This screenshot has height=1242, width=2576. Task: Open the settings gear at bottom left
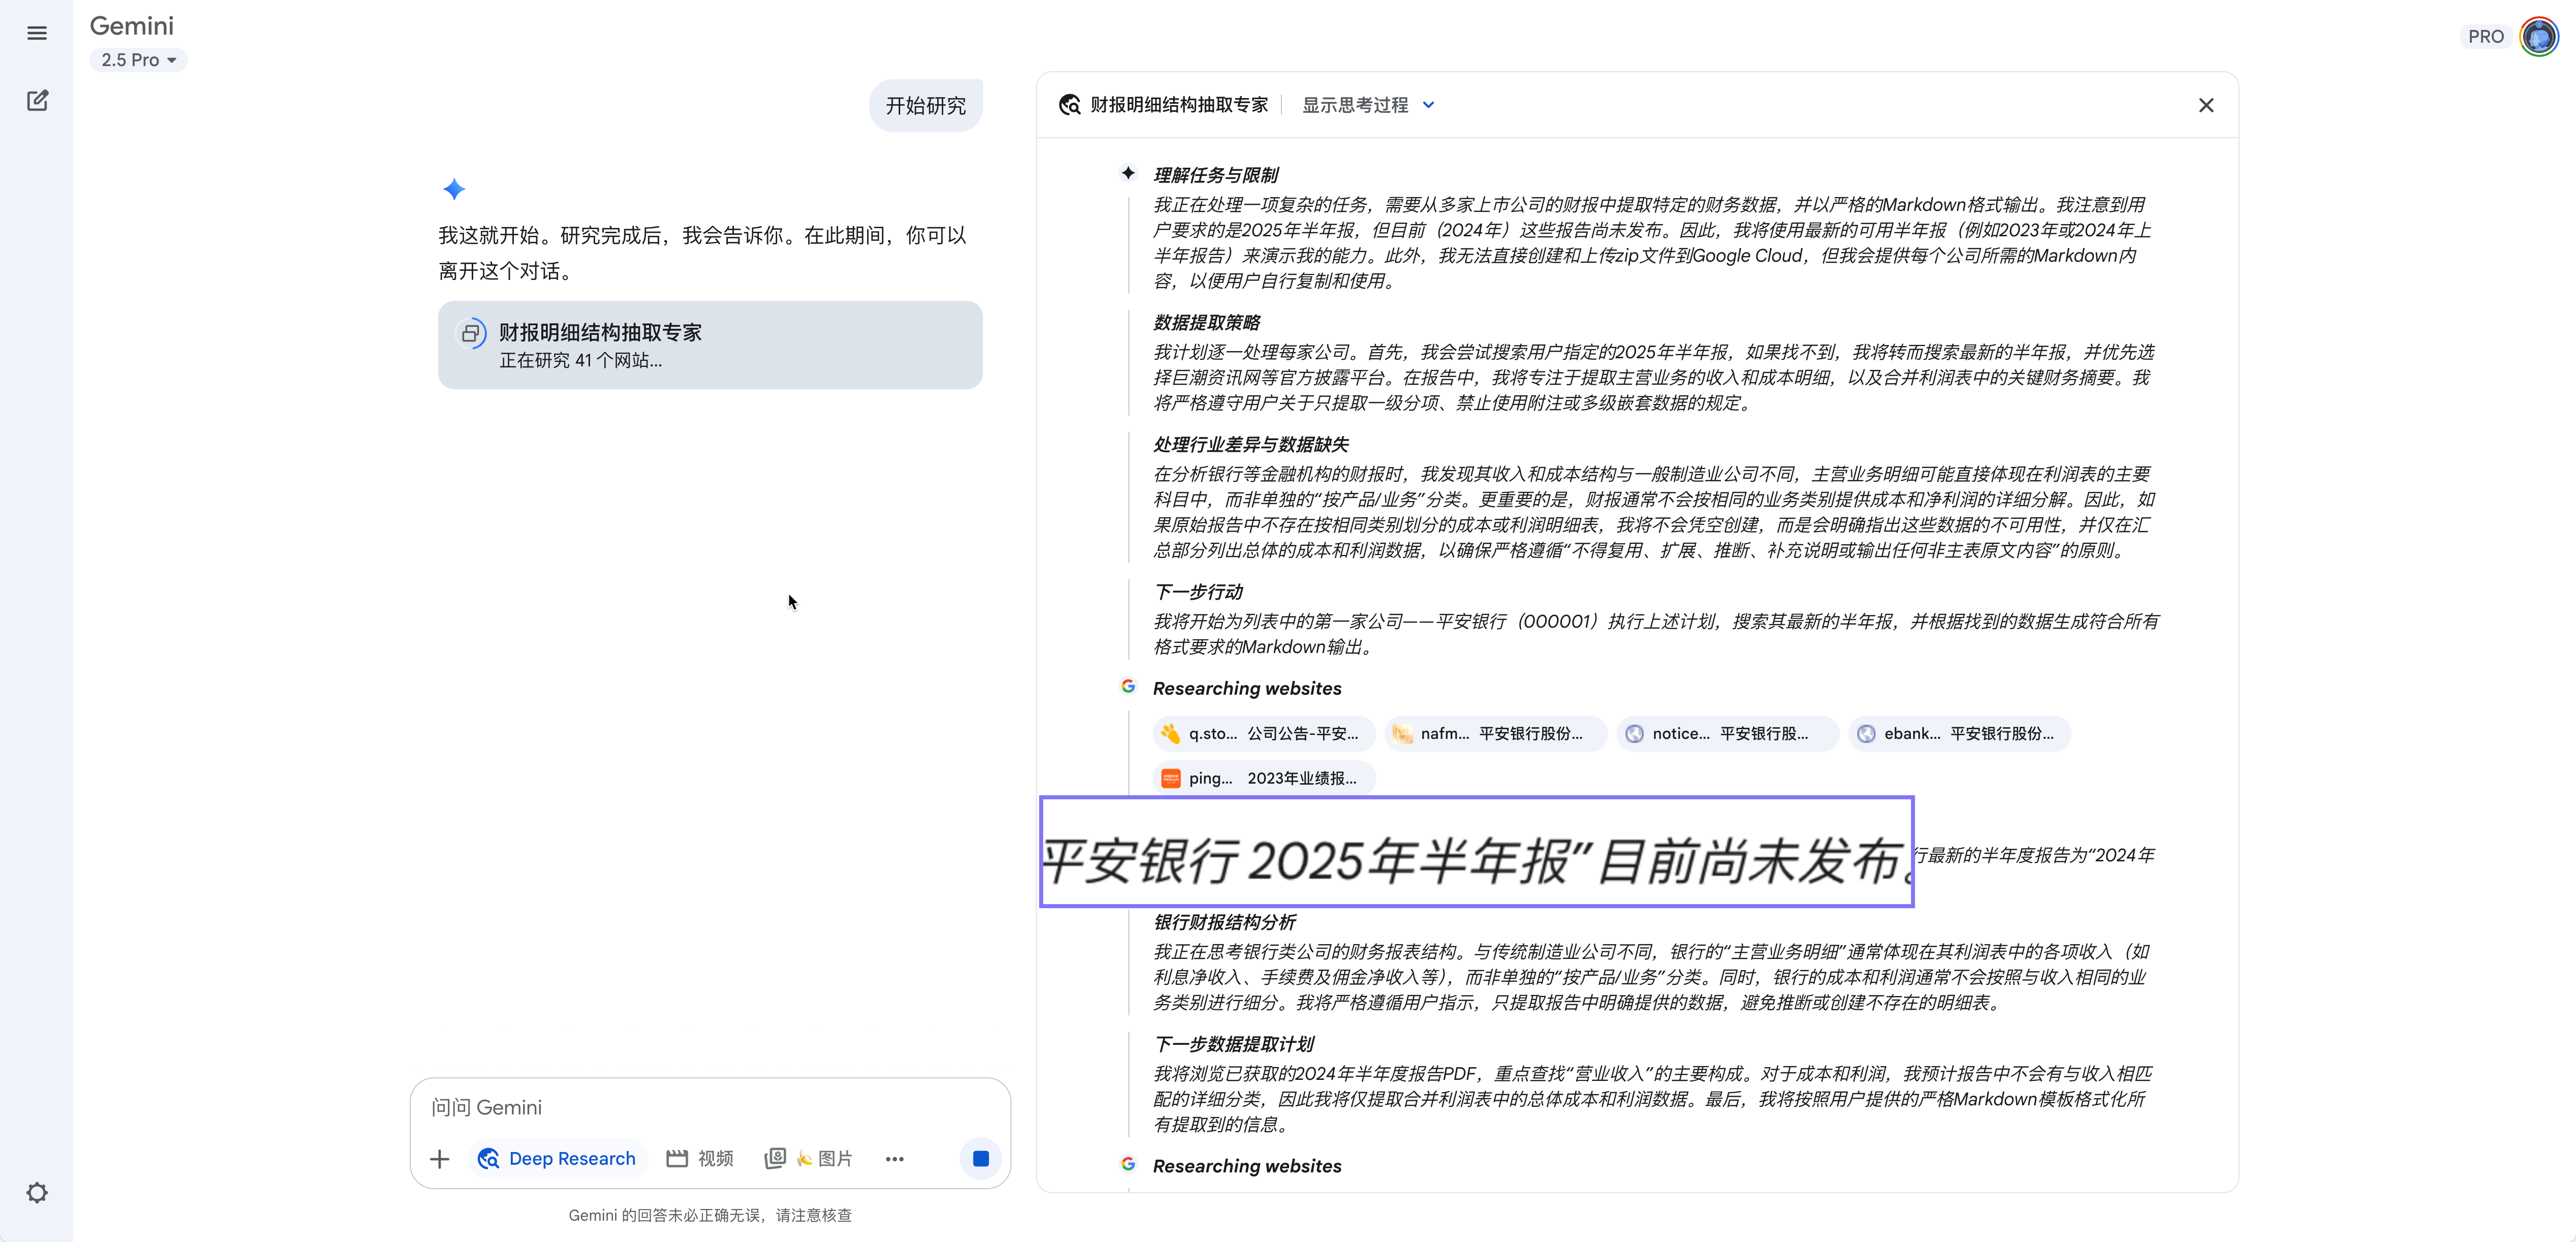[37, 1192]
